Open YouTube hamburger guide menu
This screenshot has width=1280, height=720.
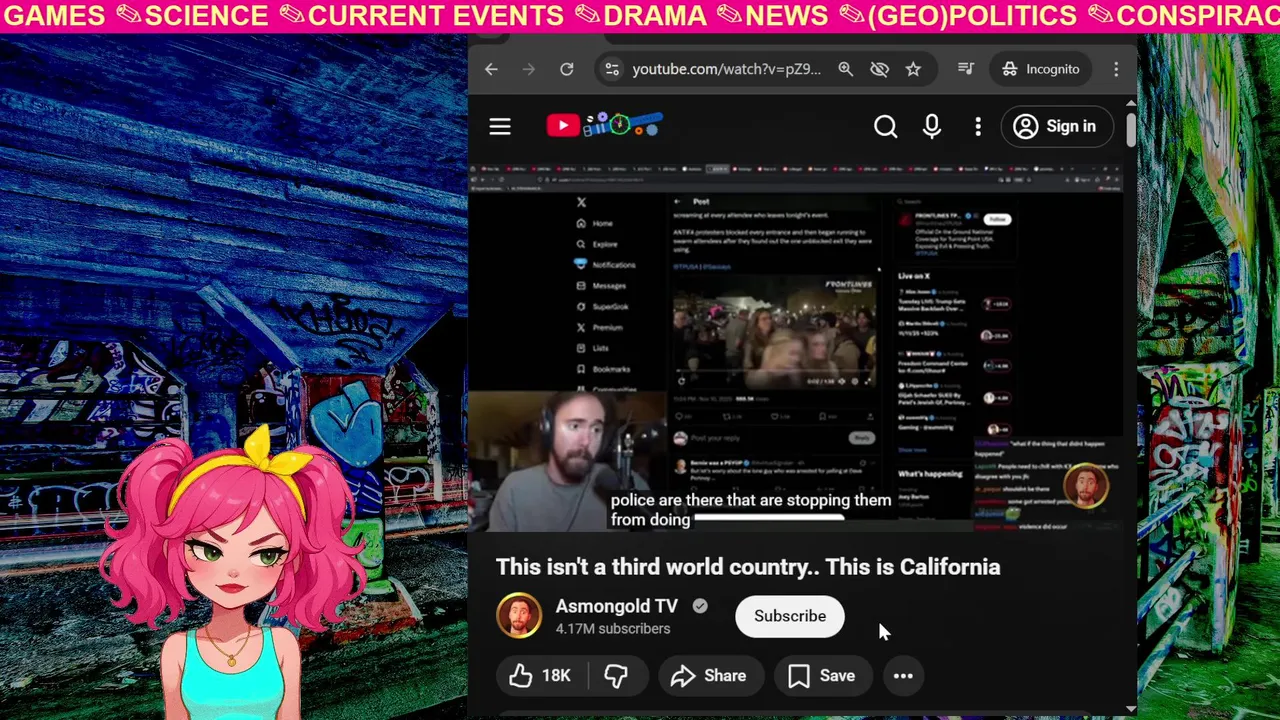pyautogui.click(x=500, y=126)
